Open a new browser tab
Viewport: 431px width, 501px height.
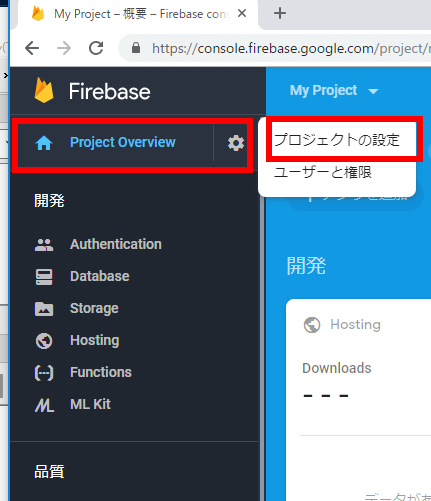(280, 13)
